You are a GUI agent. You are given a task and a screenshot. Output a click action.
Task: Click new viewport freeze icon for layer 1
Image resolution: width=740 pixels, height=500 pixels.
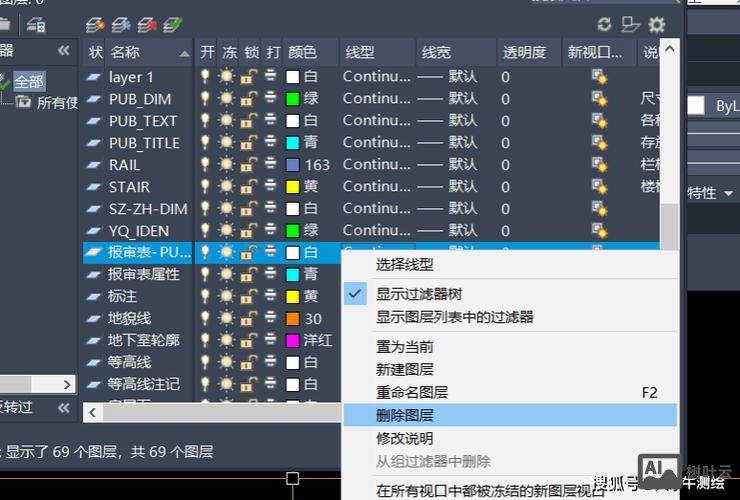pyautogui.click(x=599, y=76)
